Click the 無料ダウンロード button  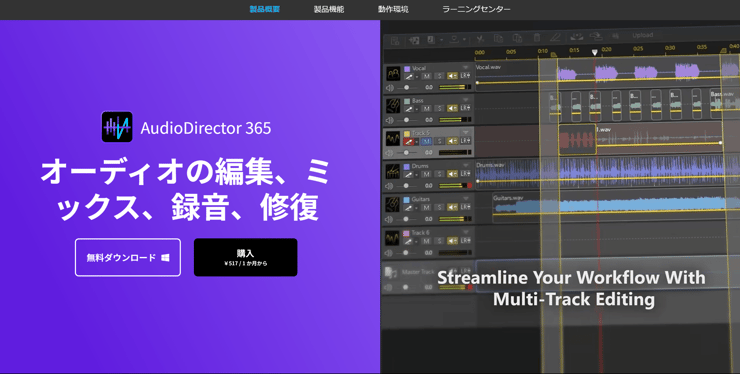128,257
